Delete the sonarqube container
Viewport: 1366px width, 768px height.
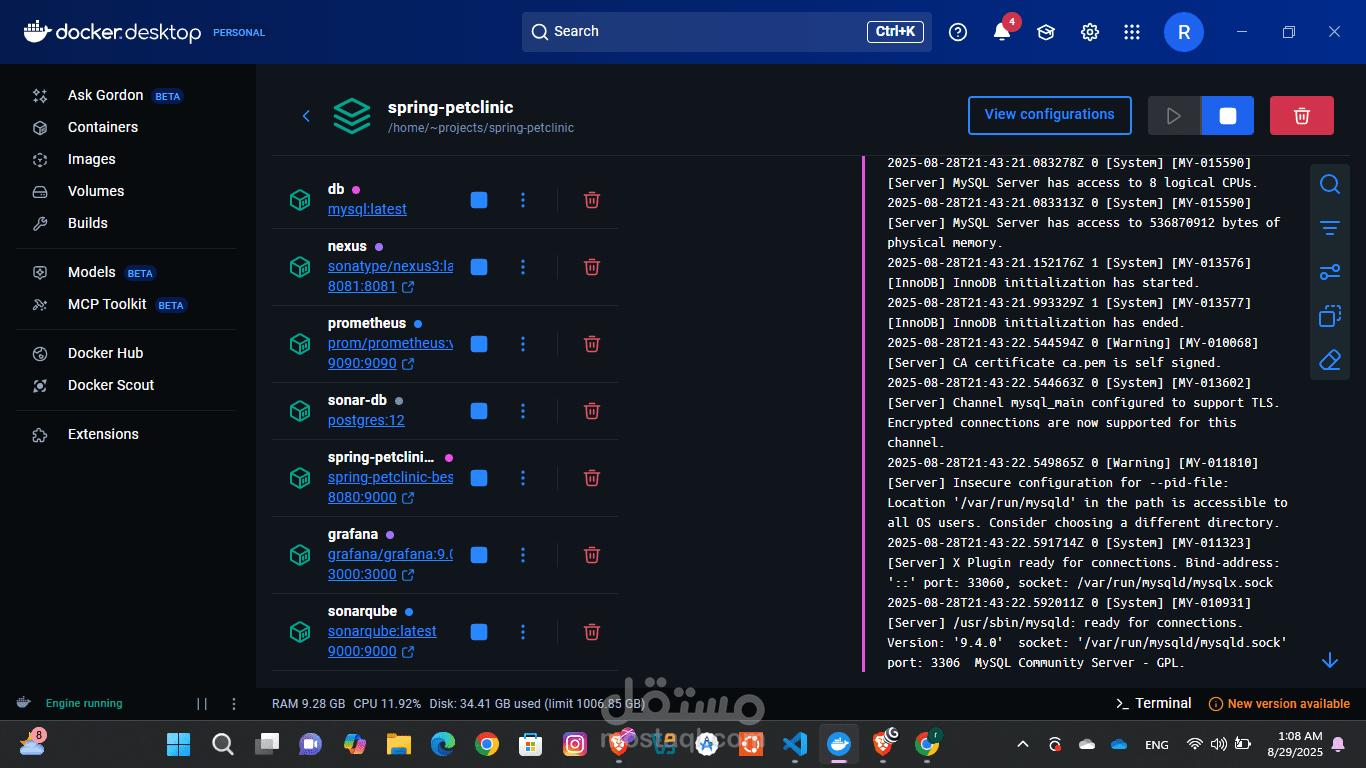[592, 632]
